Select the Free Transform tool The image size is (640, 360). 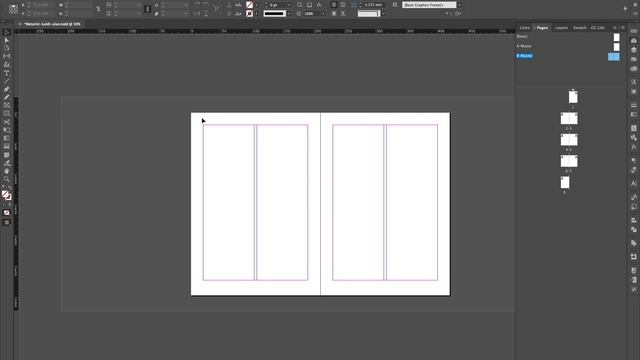(7, 130)
